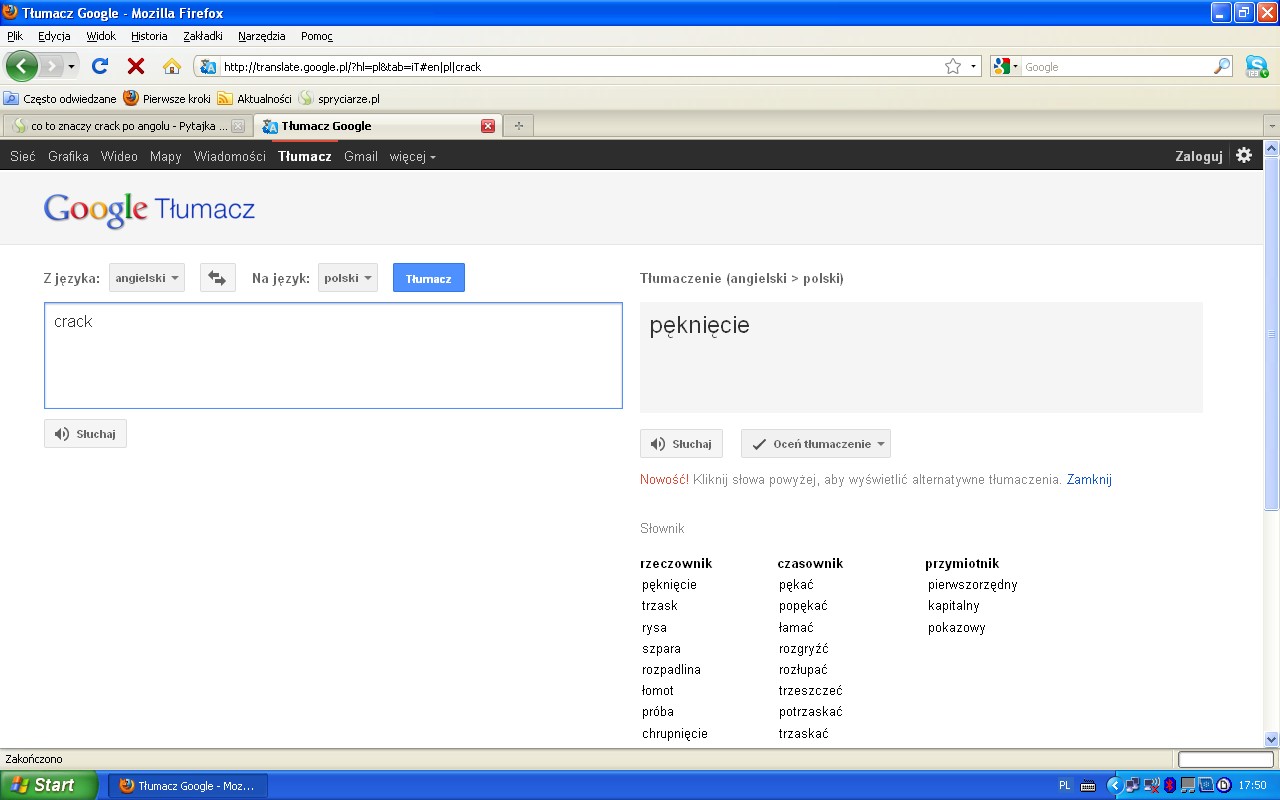Open the Historia menu
Viewport: 1280px width, 800px height.
[149, 36]
